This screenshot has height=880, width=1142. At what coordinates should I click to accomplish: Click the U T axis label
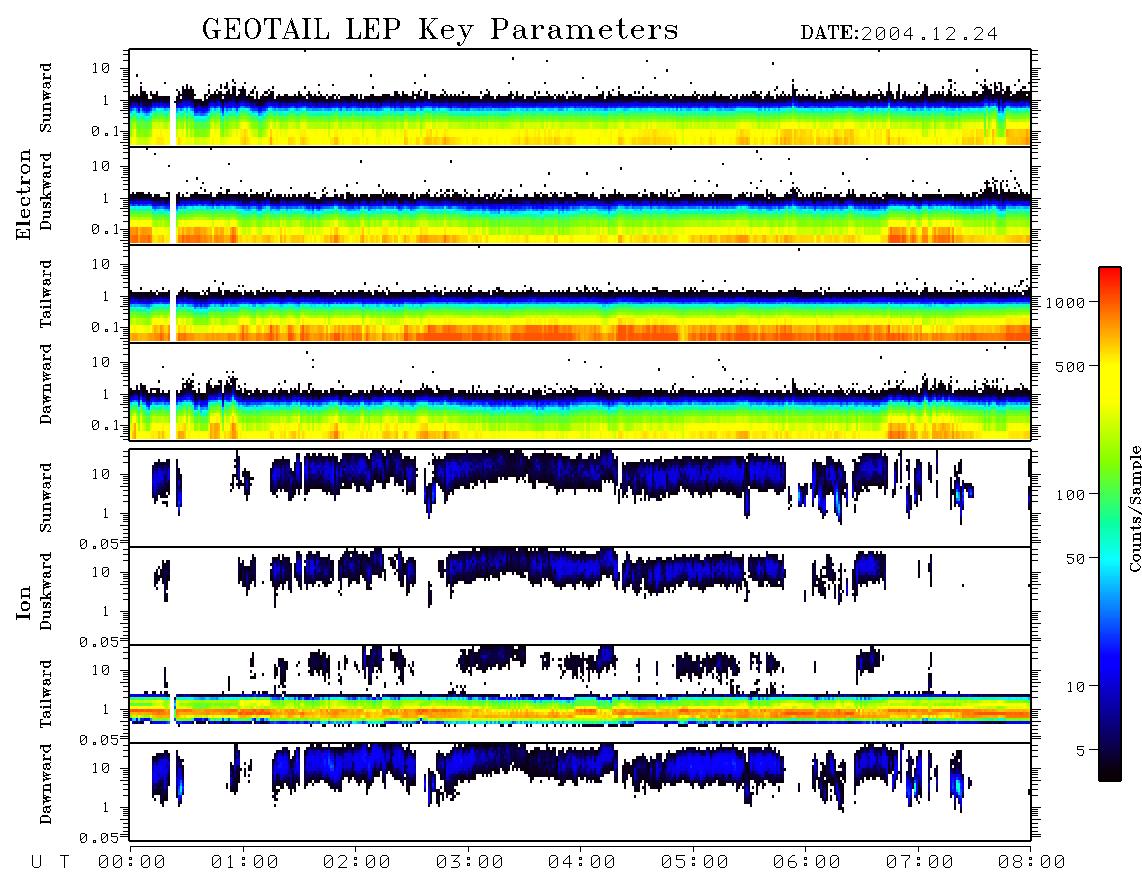(50, 862)
